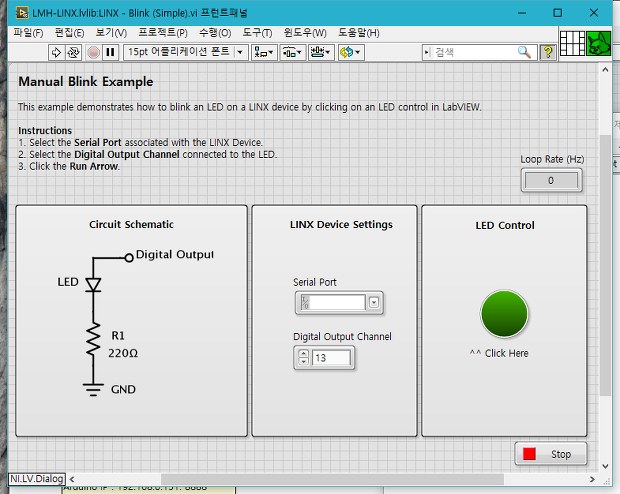
Task: Expand the search options arrow
Action: click(427, 52)
